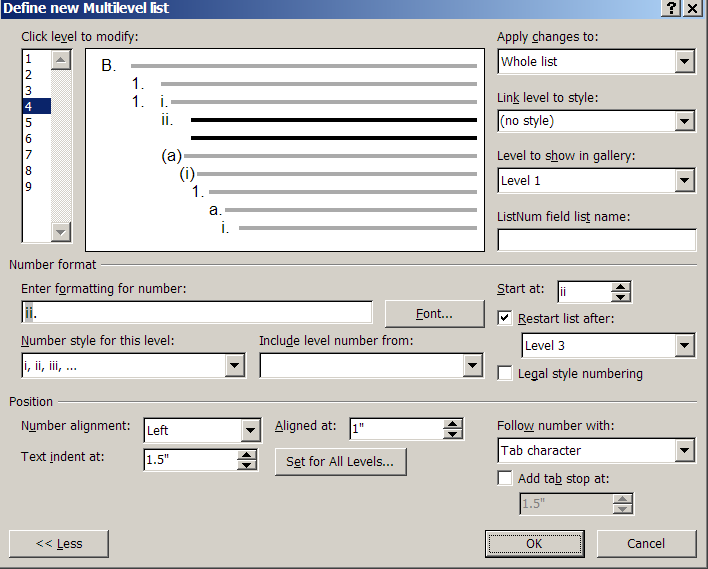Enable the Add tab stop at checkbox
This screenshot has width=708, height=569.
[505, 478]
